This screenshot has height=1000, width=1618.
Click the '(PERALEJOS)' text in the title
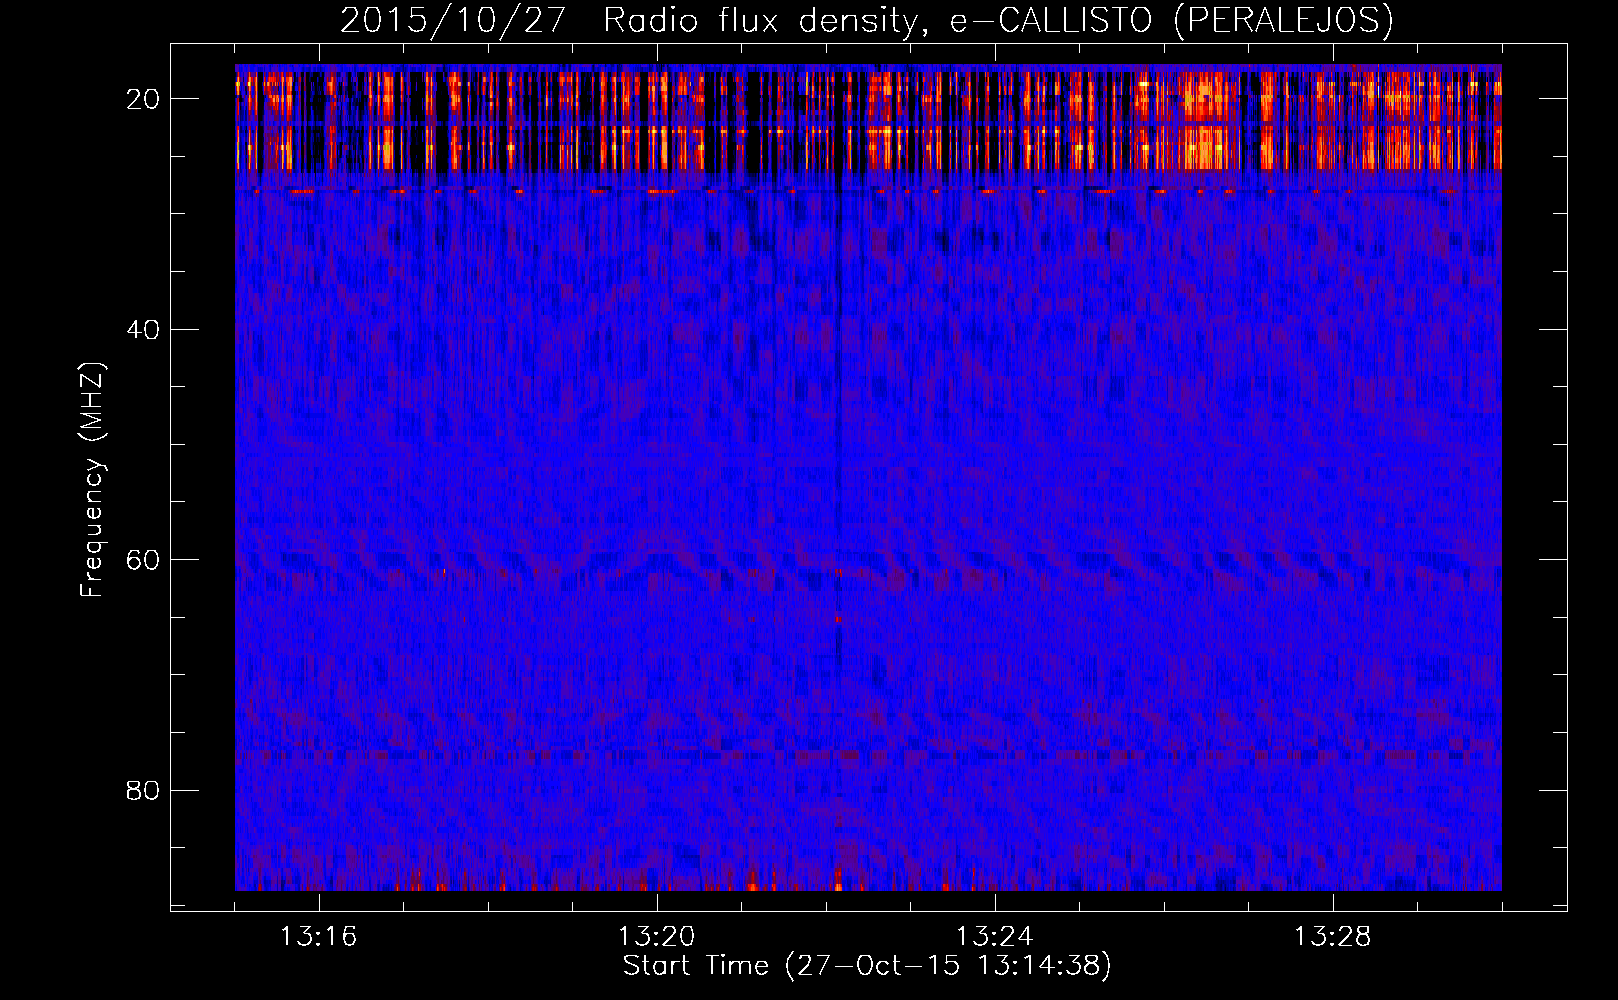coord(1283,21)
